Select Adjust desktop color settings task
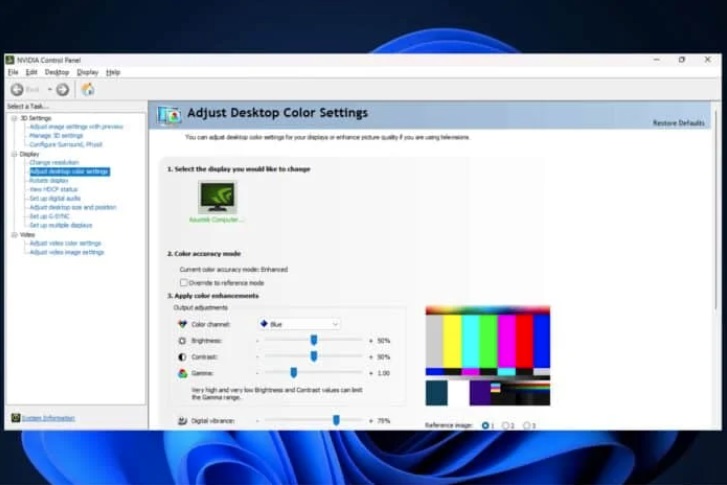 (70, 172)
